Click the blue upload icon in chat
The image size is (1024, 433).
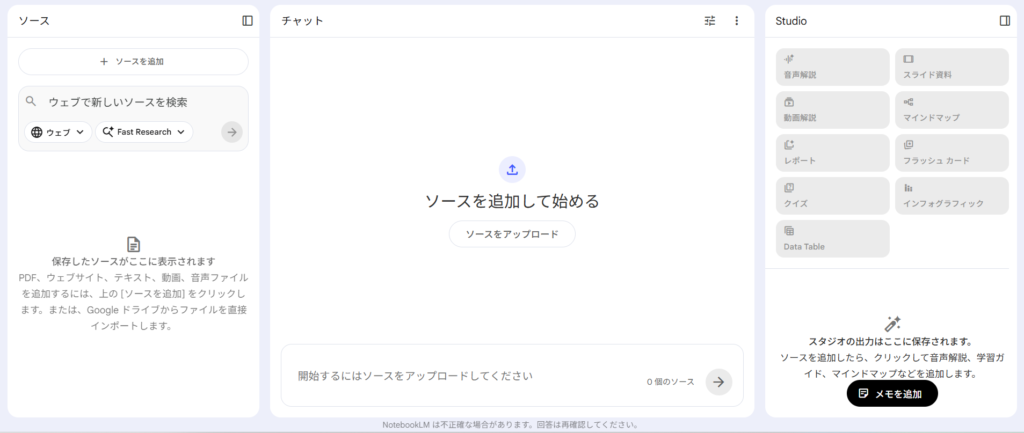click(512, 170)
